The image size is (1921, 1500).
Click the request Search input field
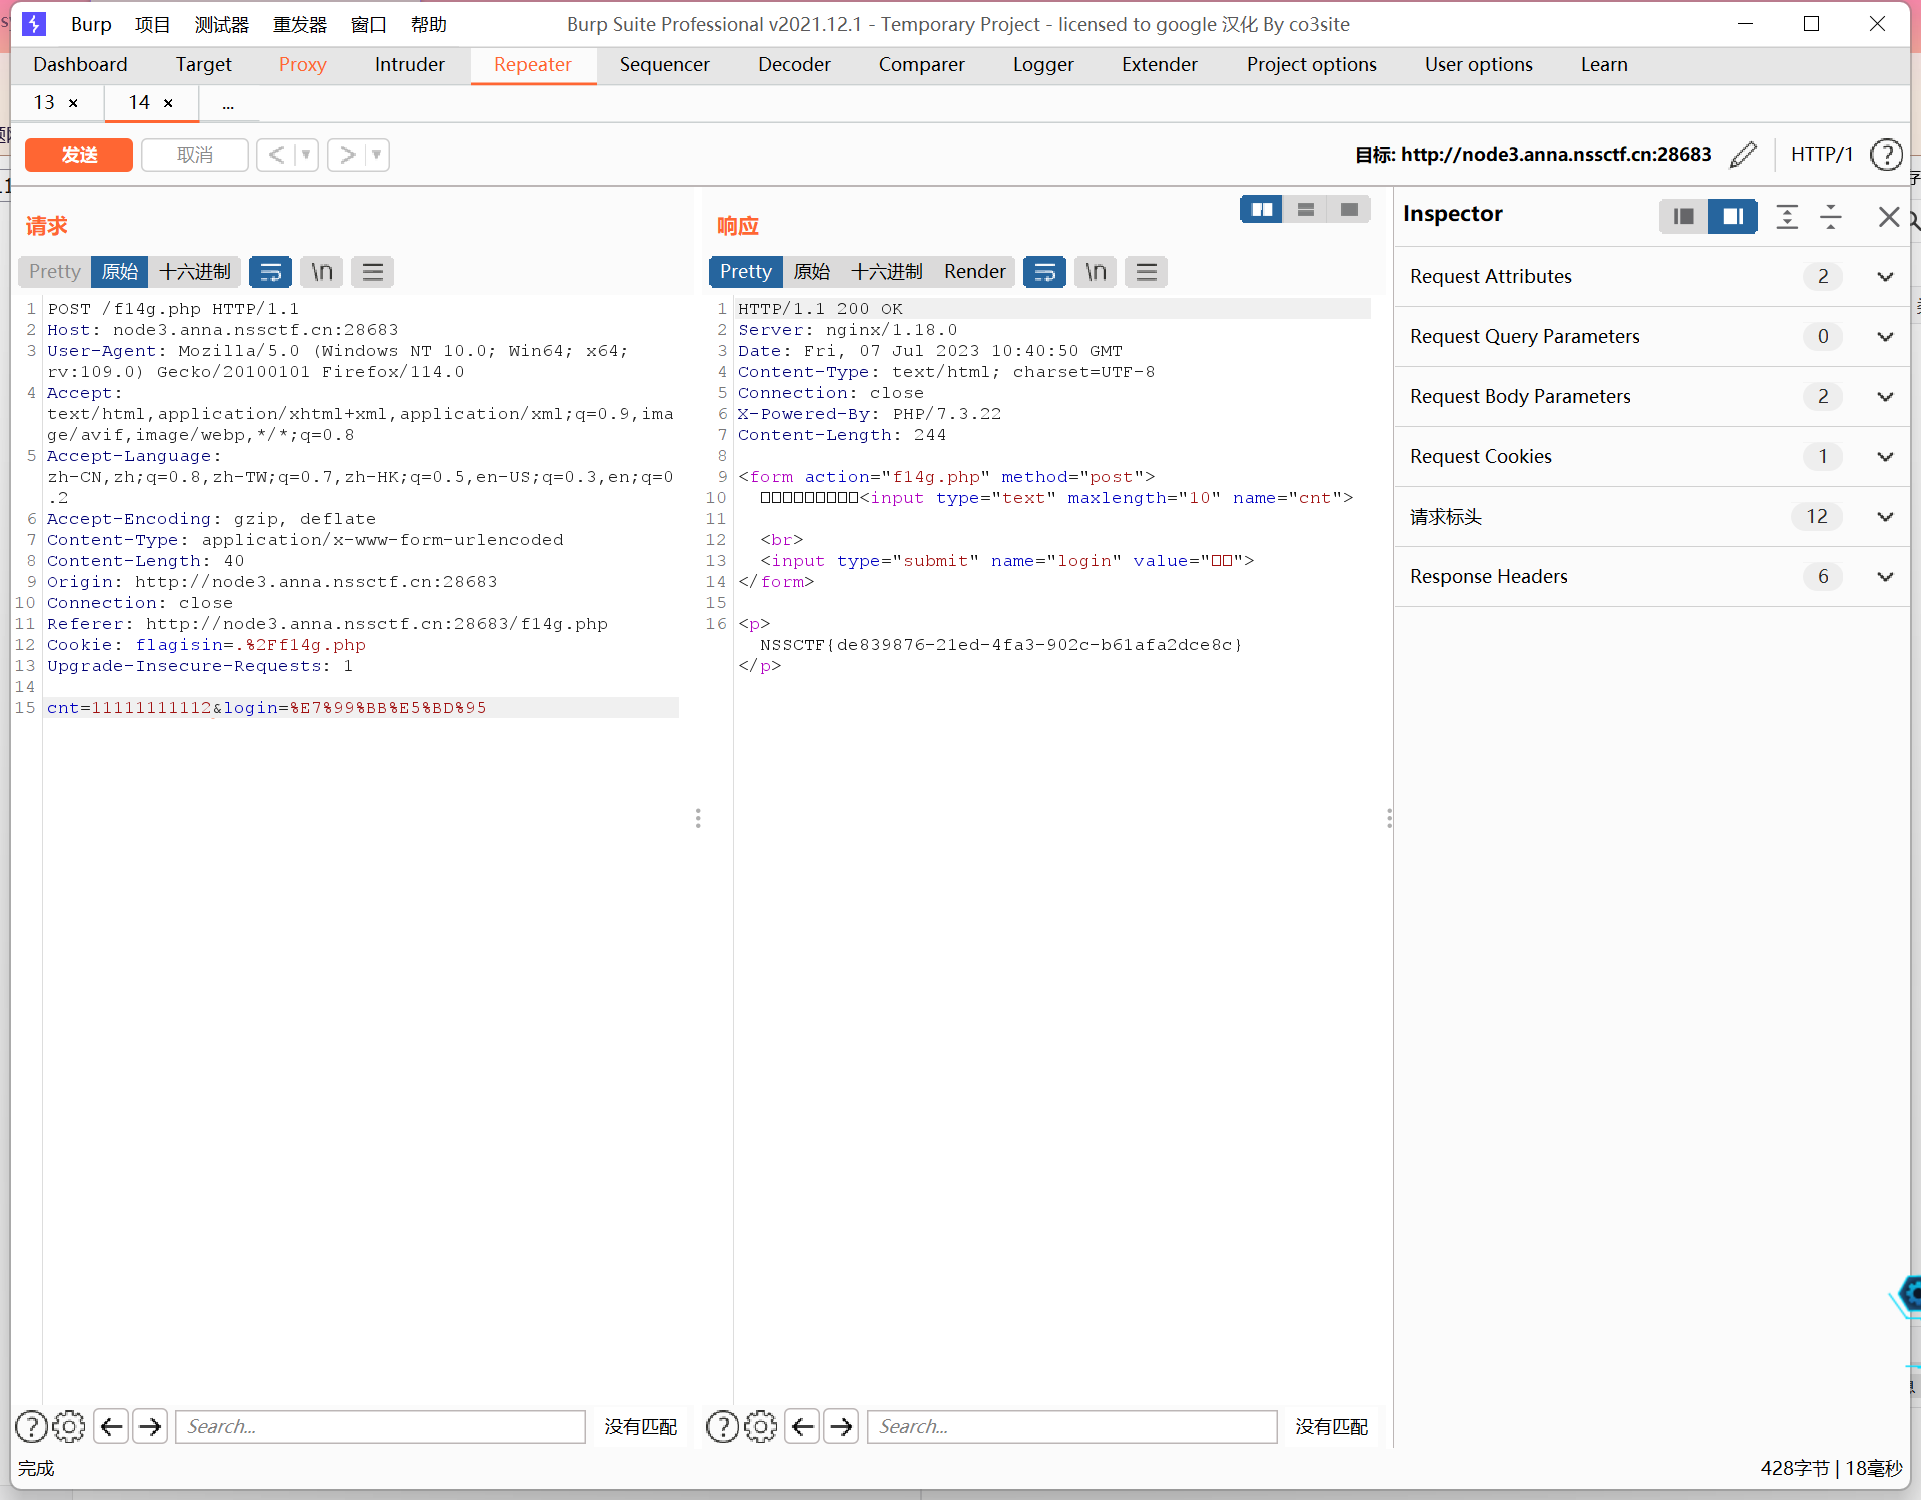point(380,1426)
